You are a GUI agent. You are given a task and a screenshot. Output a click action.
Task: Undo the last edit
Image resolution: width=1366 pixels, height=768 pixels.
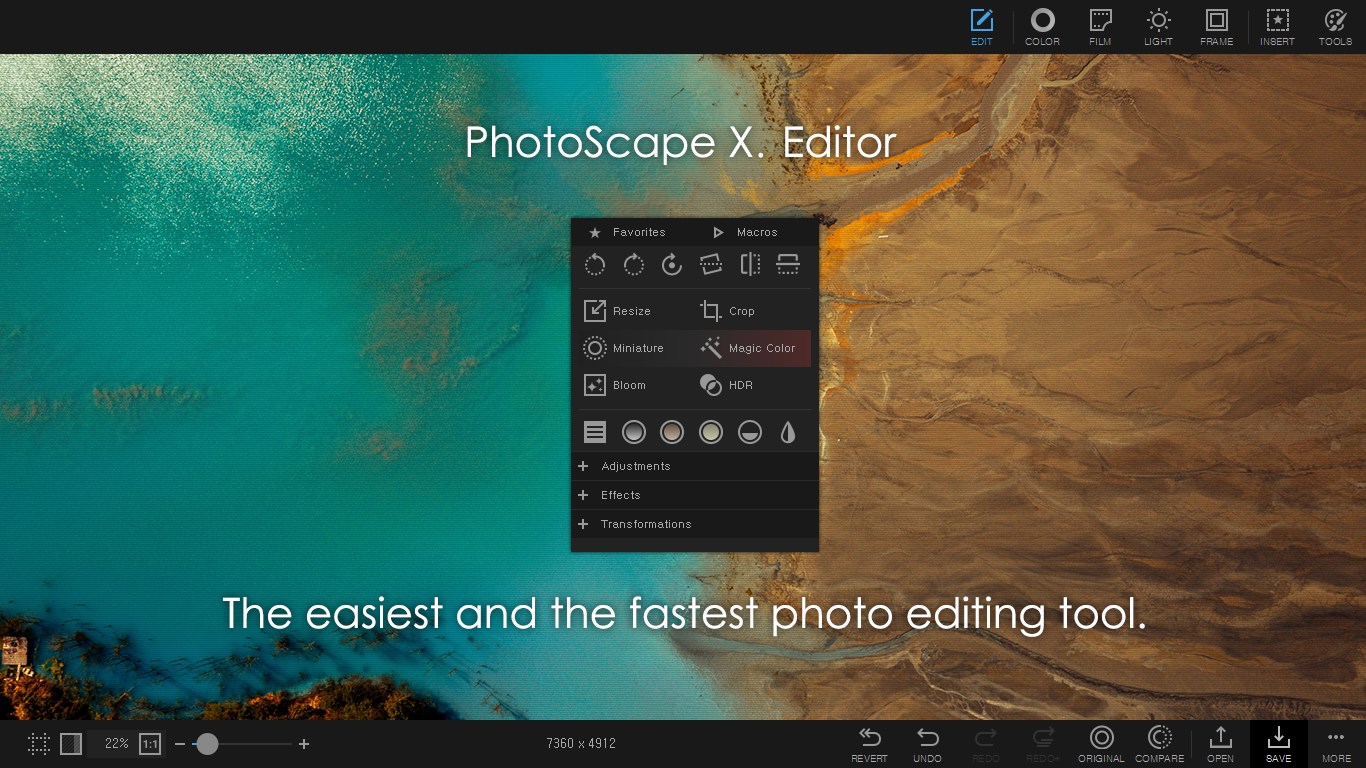coord(927,745)
